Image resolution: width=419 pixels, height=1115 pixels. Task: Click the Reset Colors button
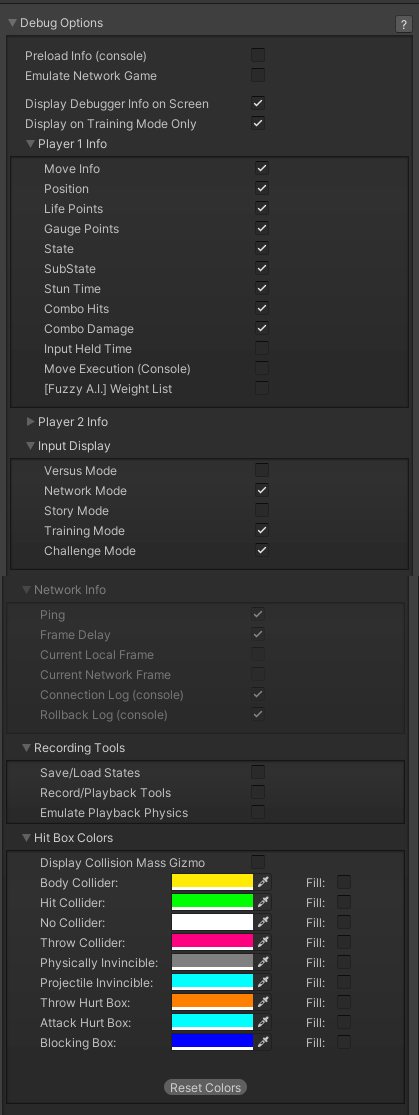click(206, 1087)
